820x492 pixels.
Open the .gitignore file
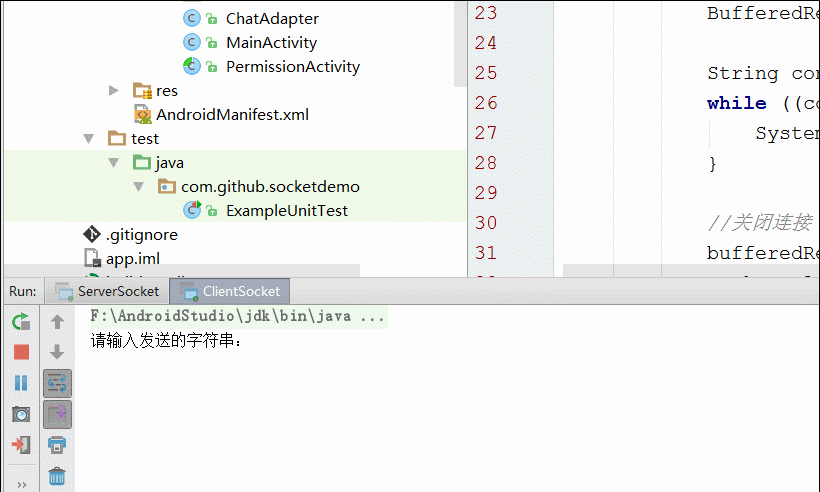142,235
